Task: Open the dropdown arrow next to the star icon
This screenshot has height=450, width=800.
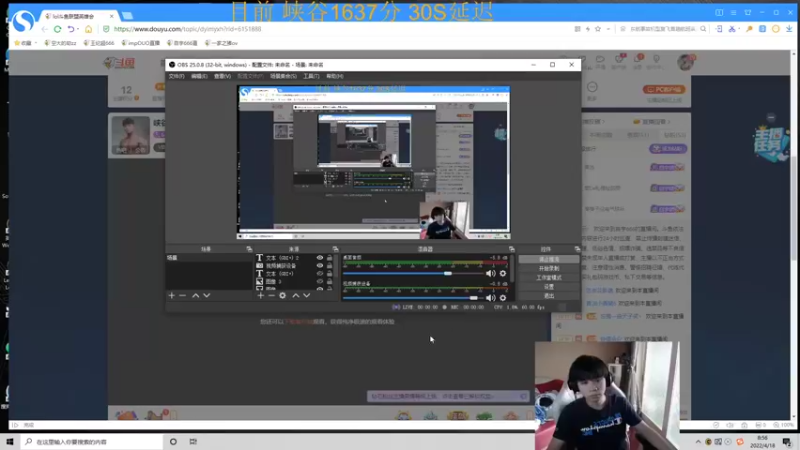Action: pos(608,29)
